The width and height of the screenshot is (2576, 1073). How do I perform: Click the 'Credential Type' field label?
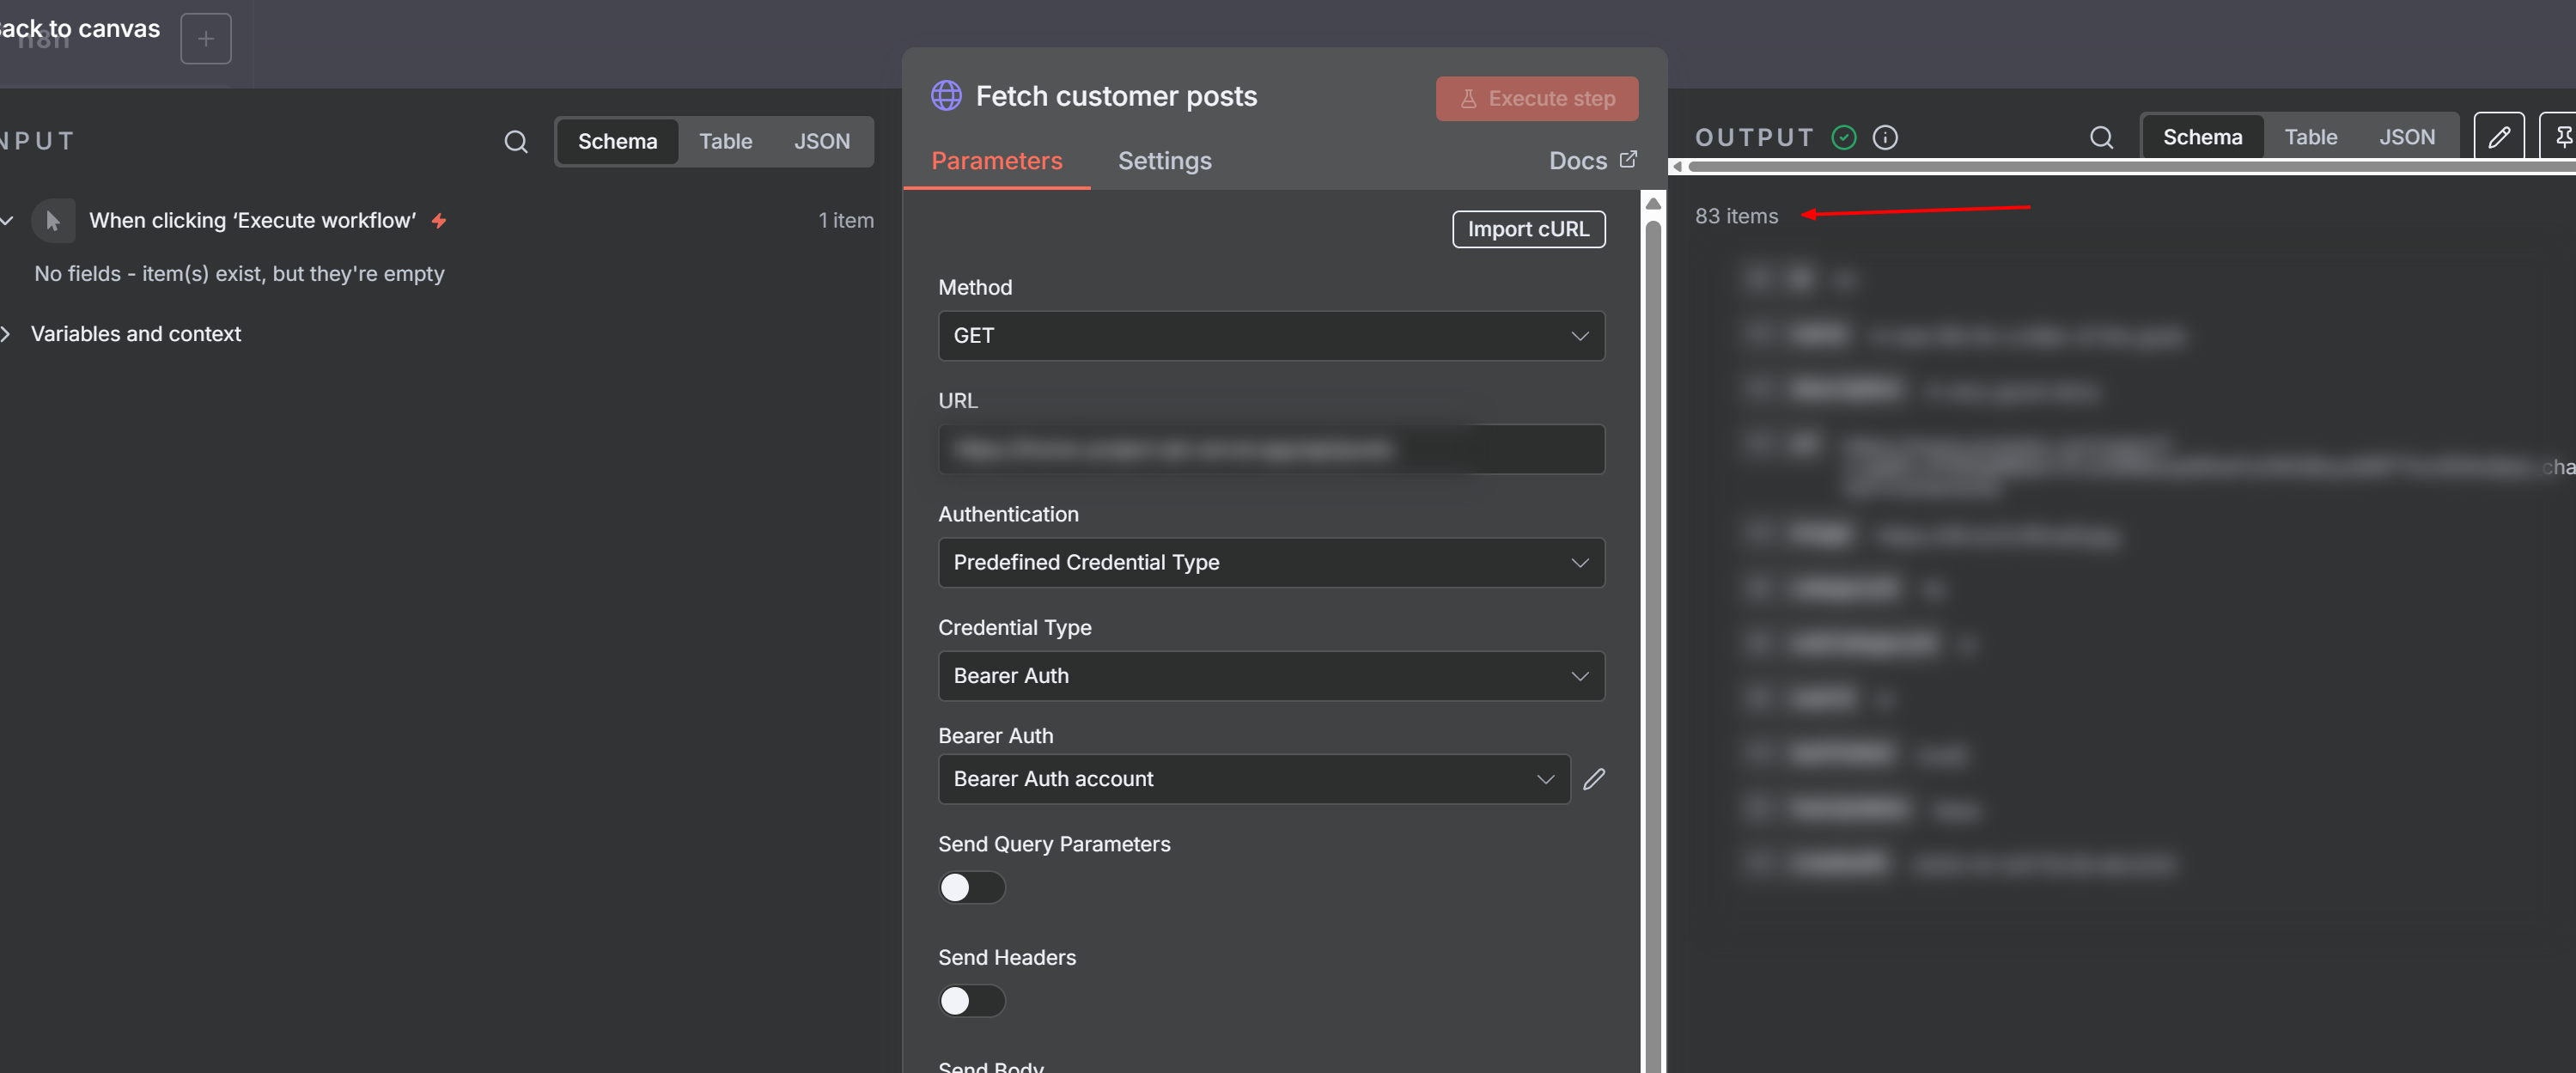tap(1014, 628)
